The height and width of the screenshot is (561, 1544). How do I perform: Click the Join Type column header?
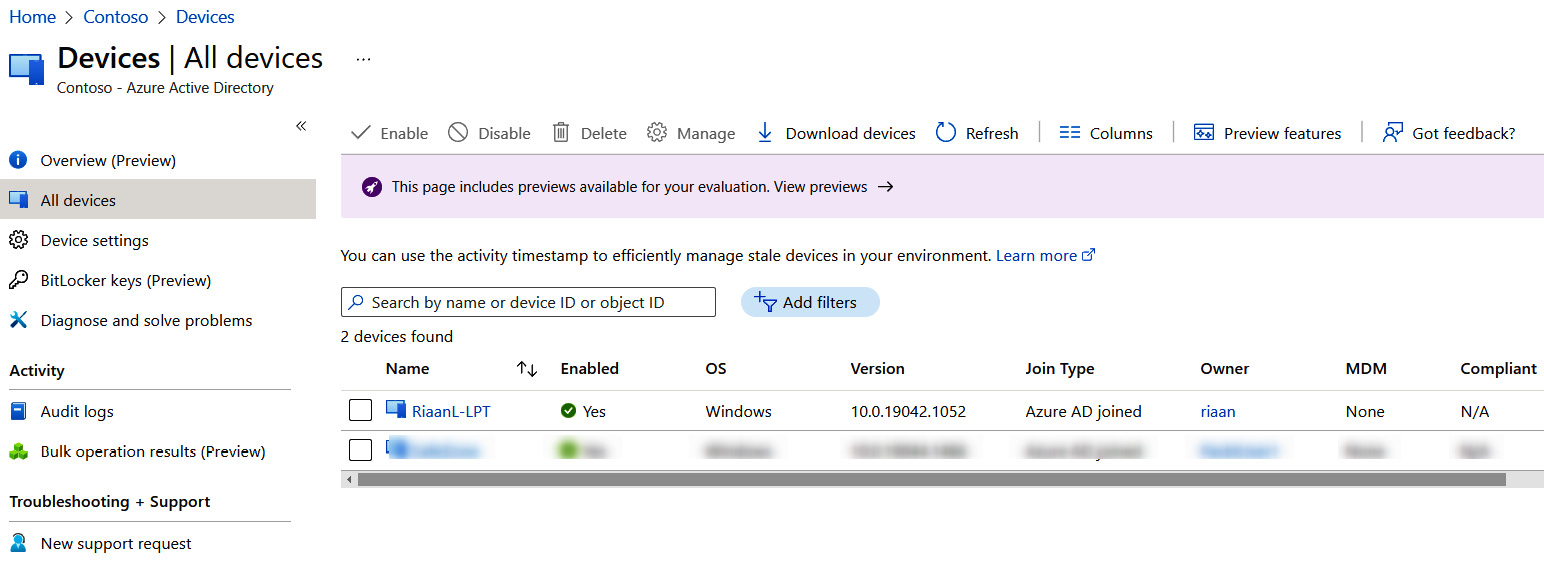[1060, 369]
